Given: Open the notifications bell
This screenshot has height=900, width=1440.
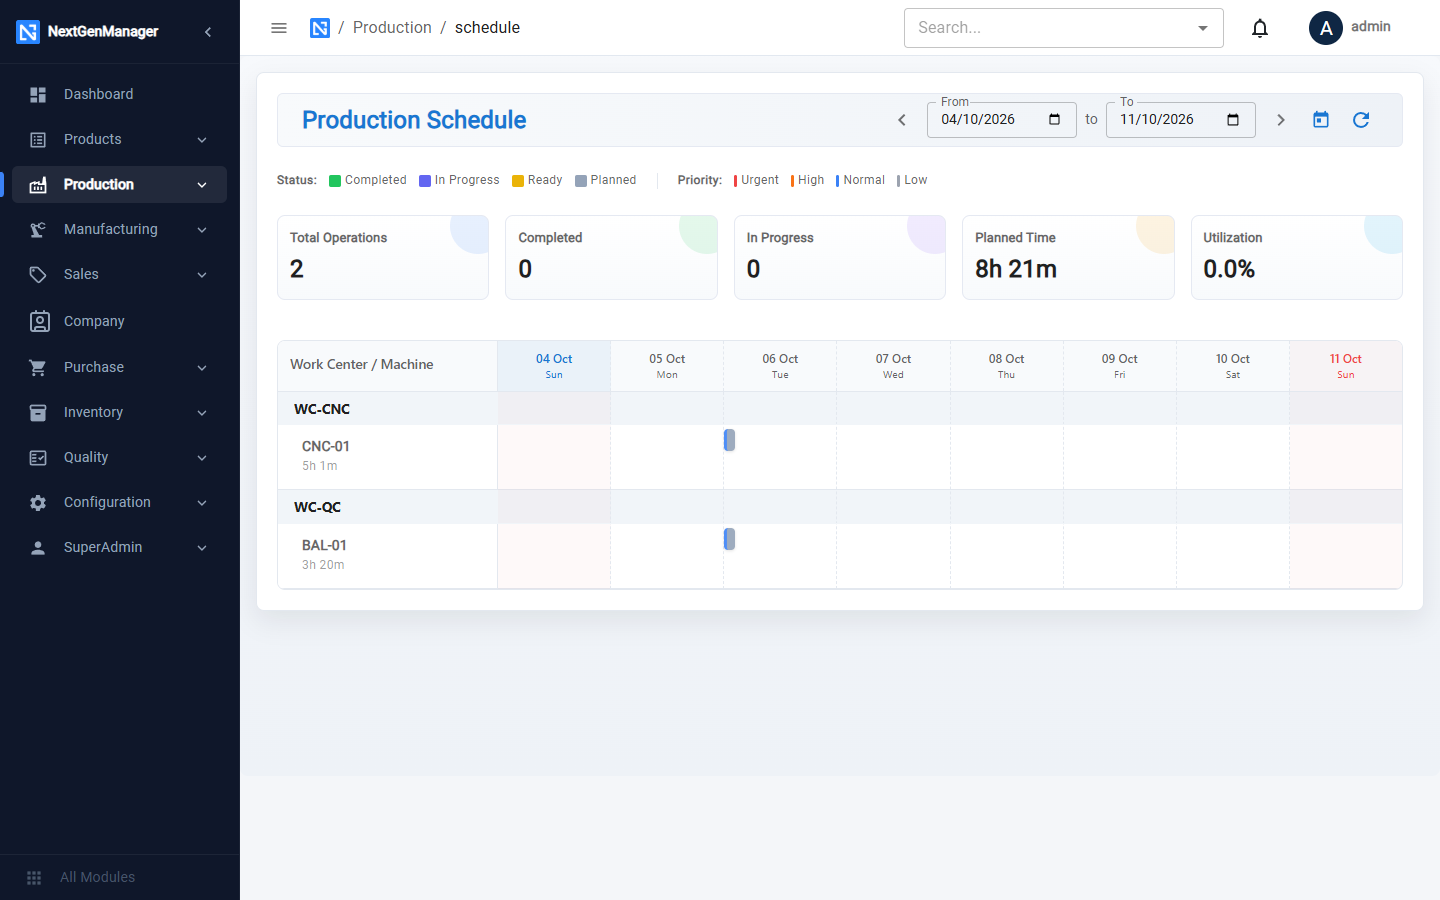Looking at the screenshot, I should [x=1260, y=28].
